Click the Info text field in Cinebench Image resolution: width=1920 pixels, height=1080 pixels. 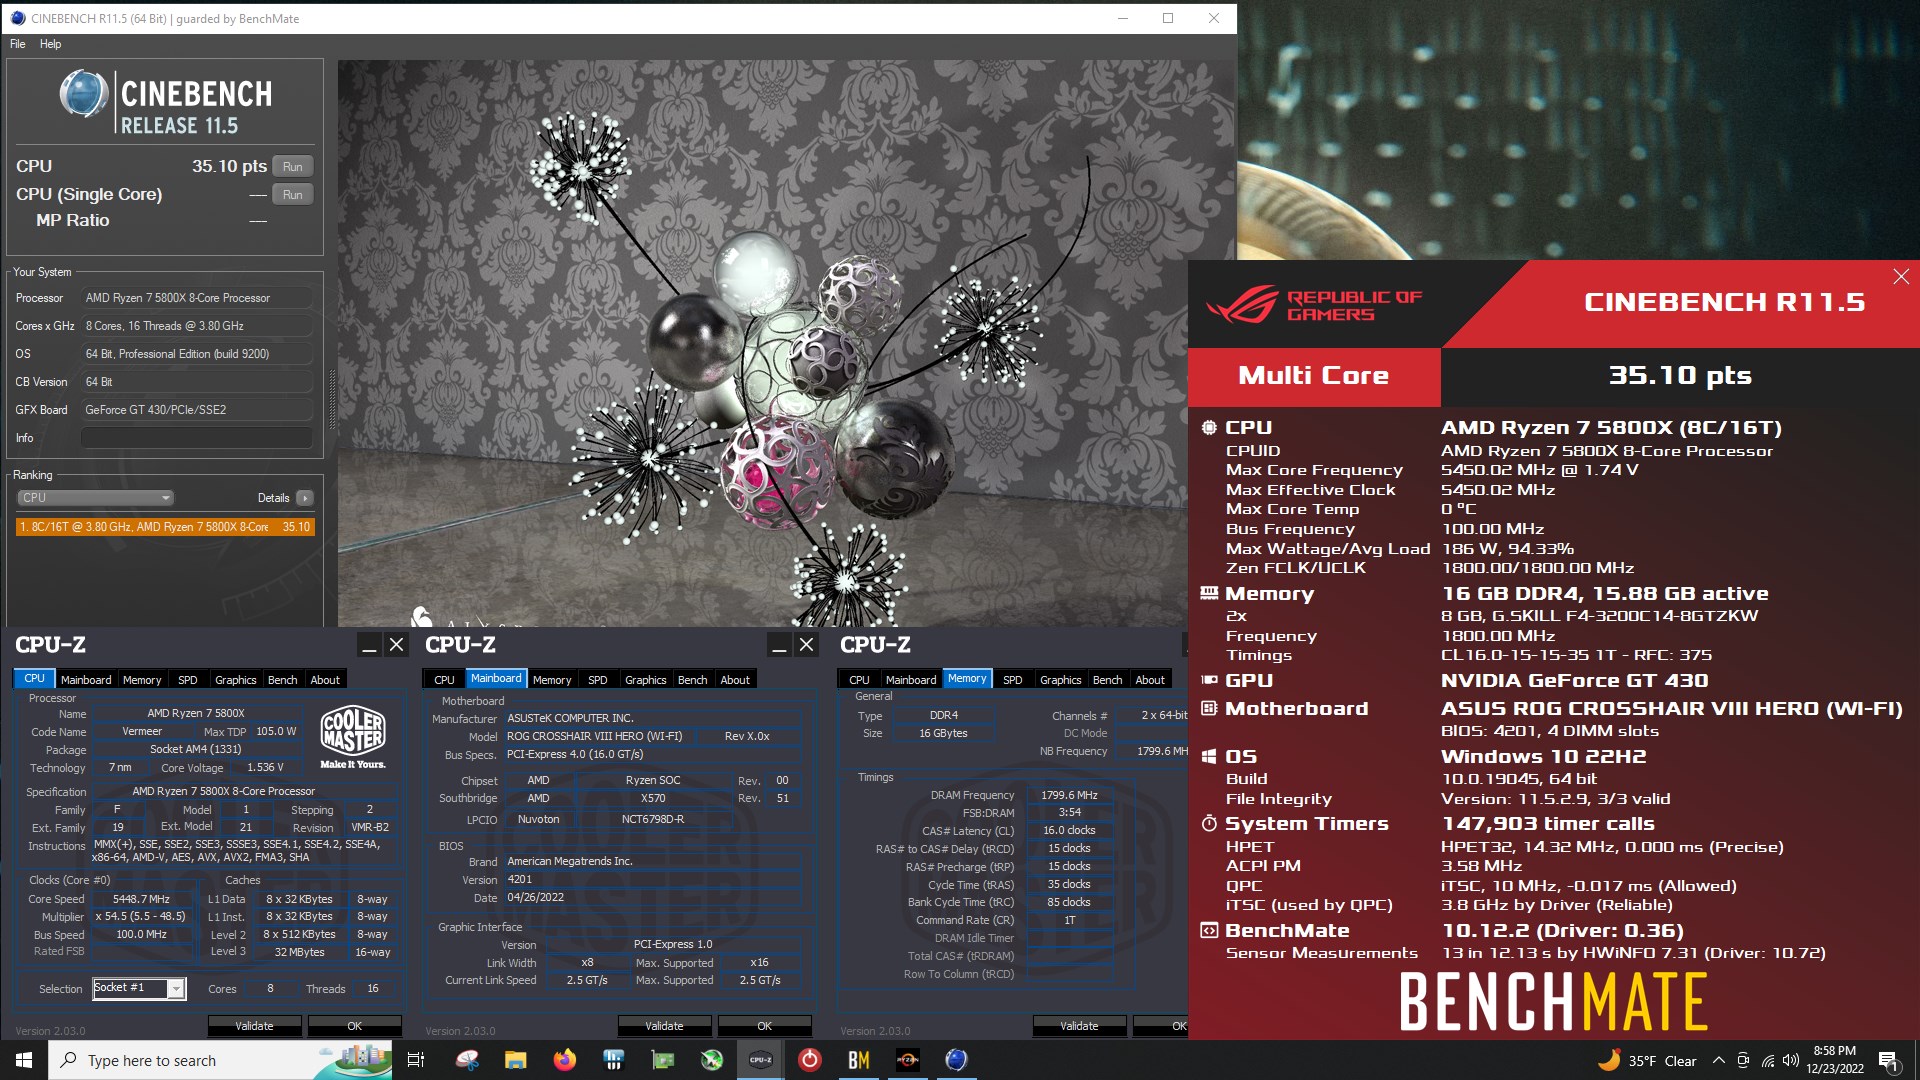coord(196,438)
